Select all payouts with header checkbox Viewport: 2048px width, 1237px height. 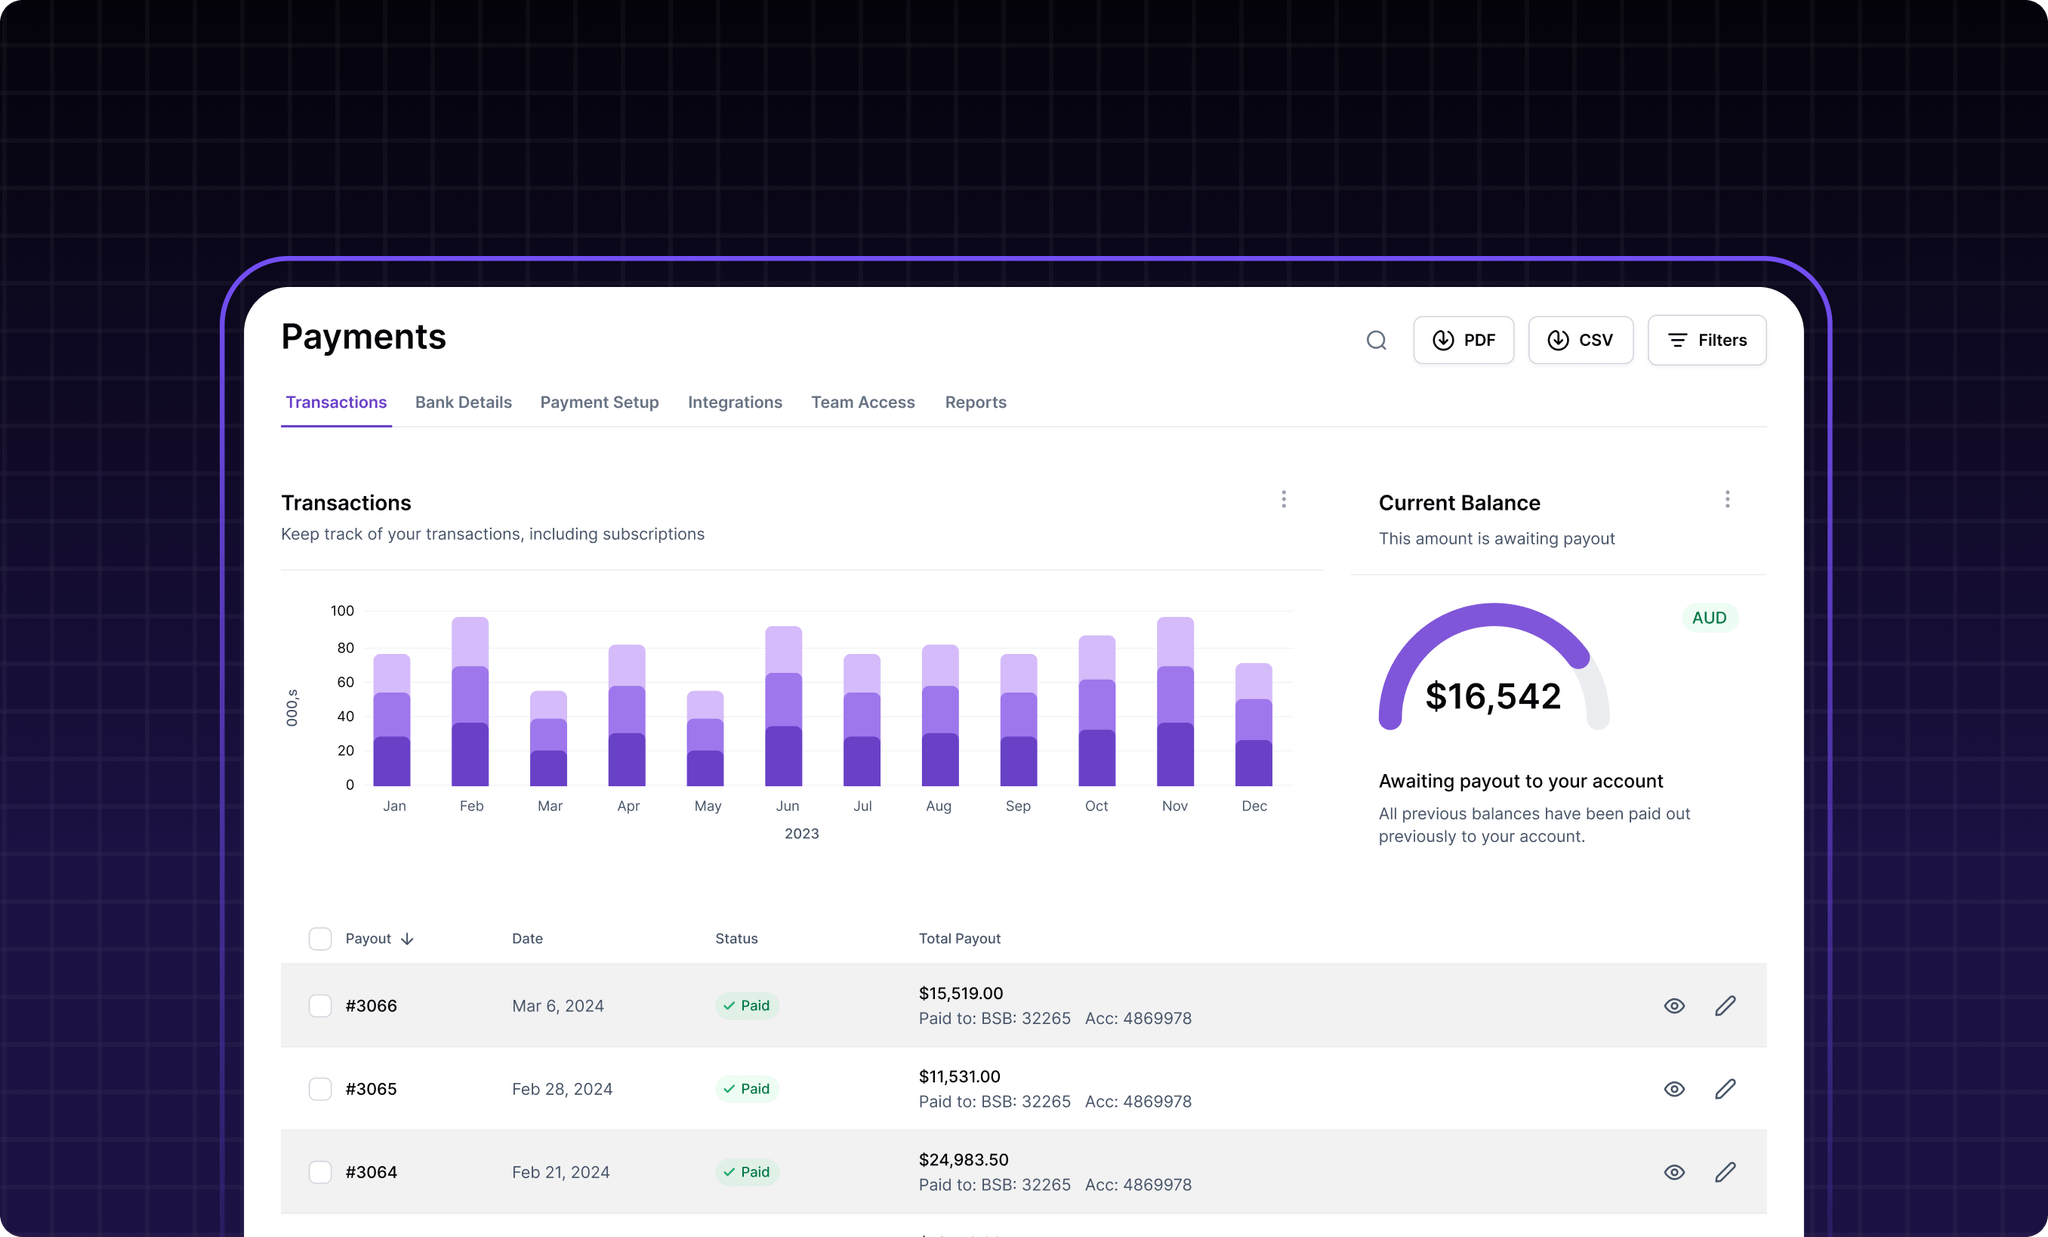click(x=320, y=939)
